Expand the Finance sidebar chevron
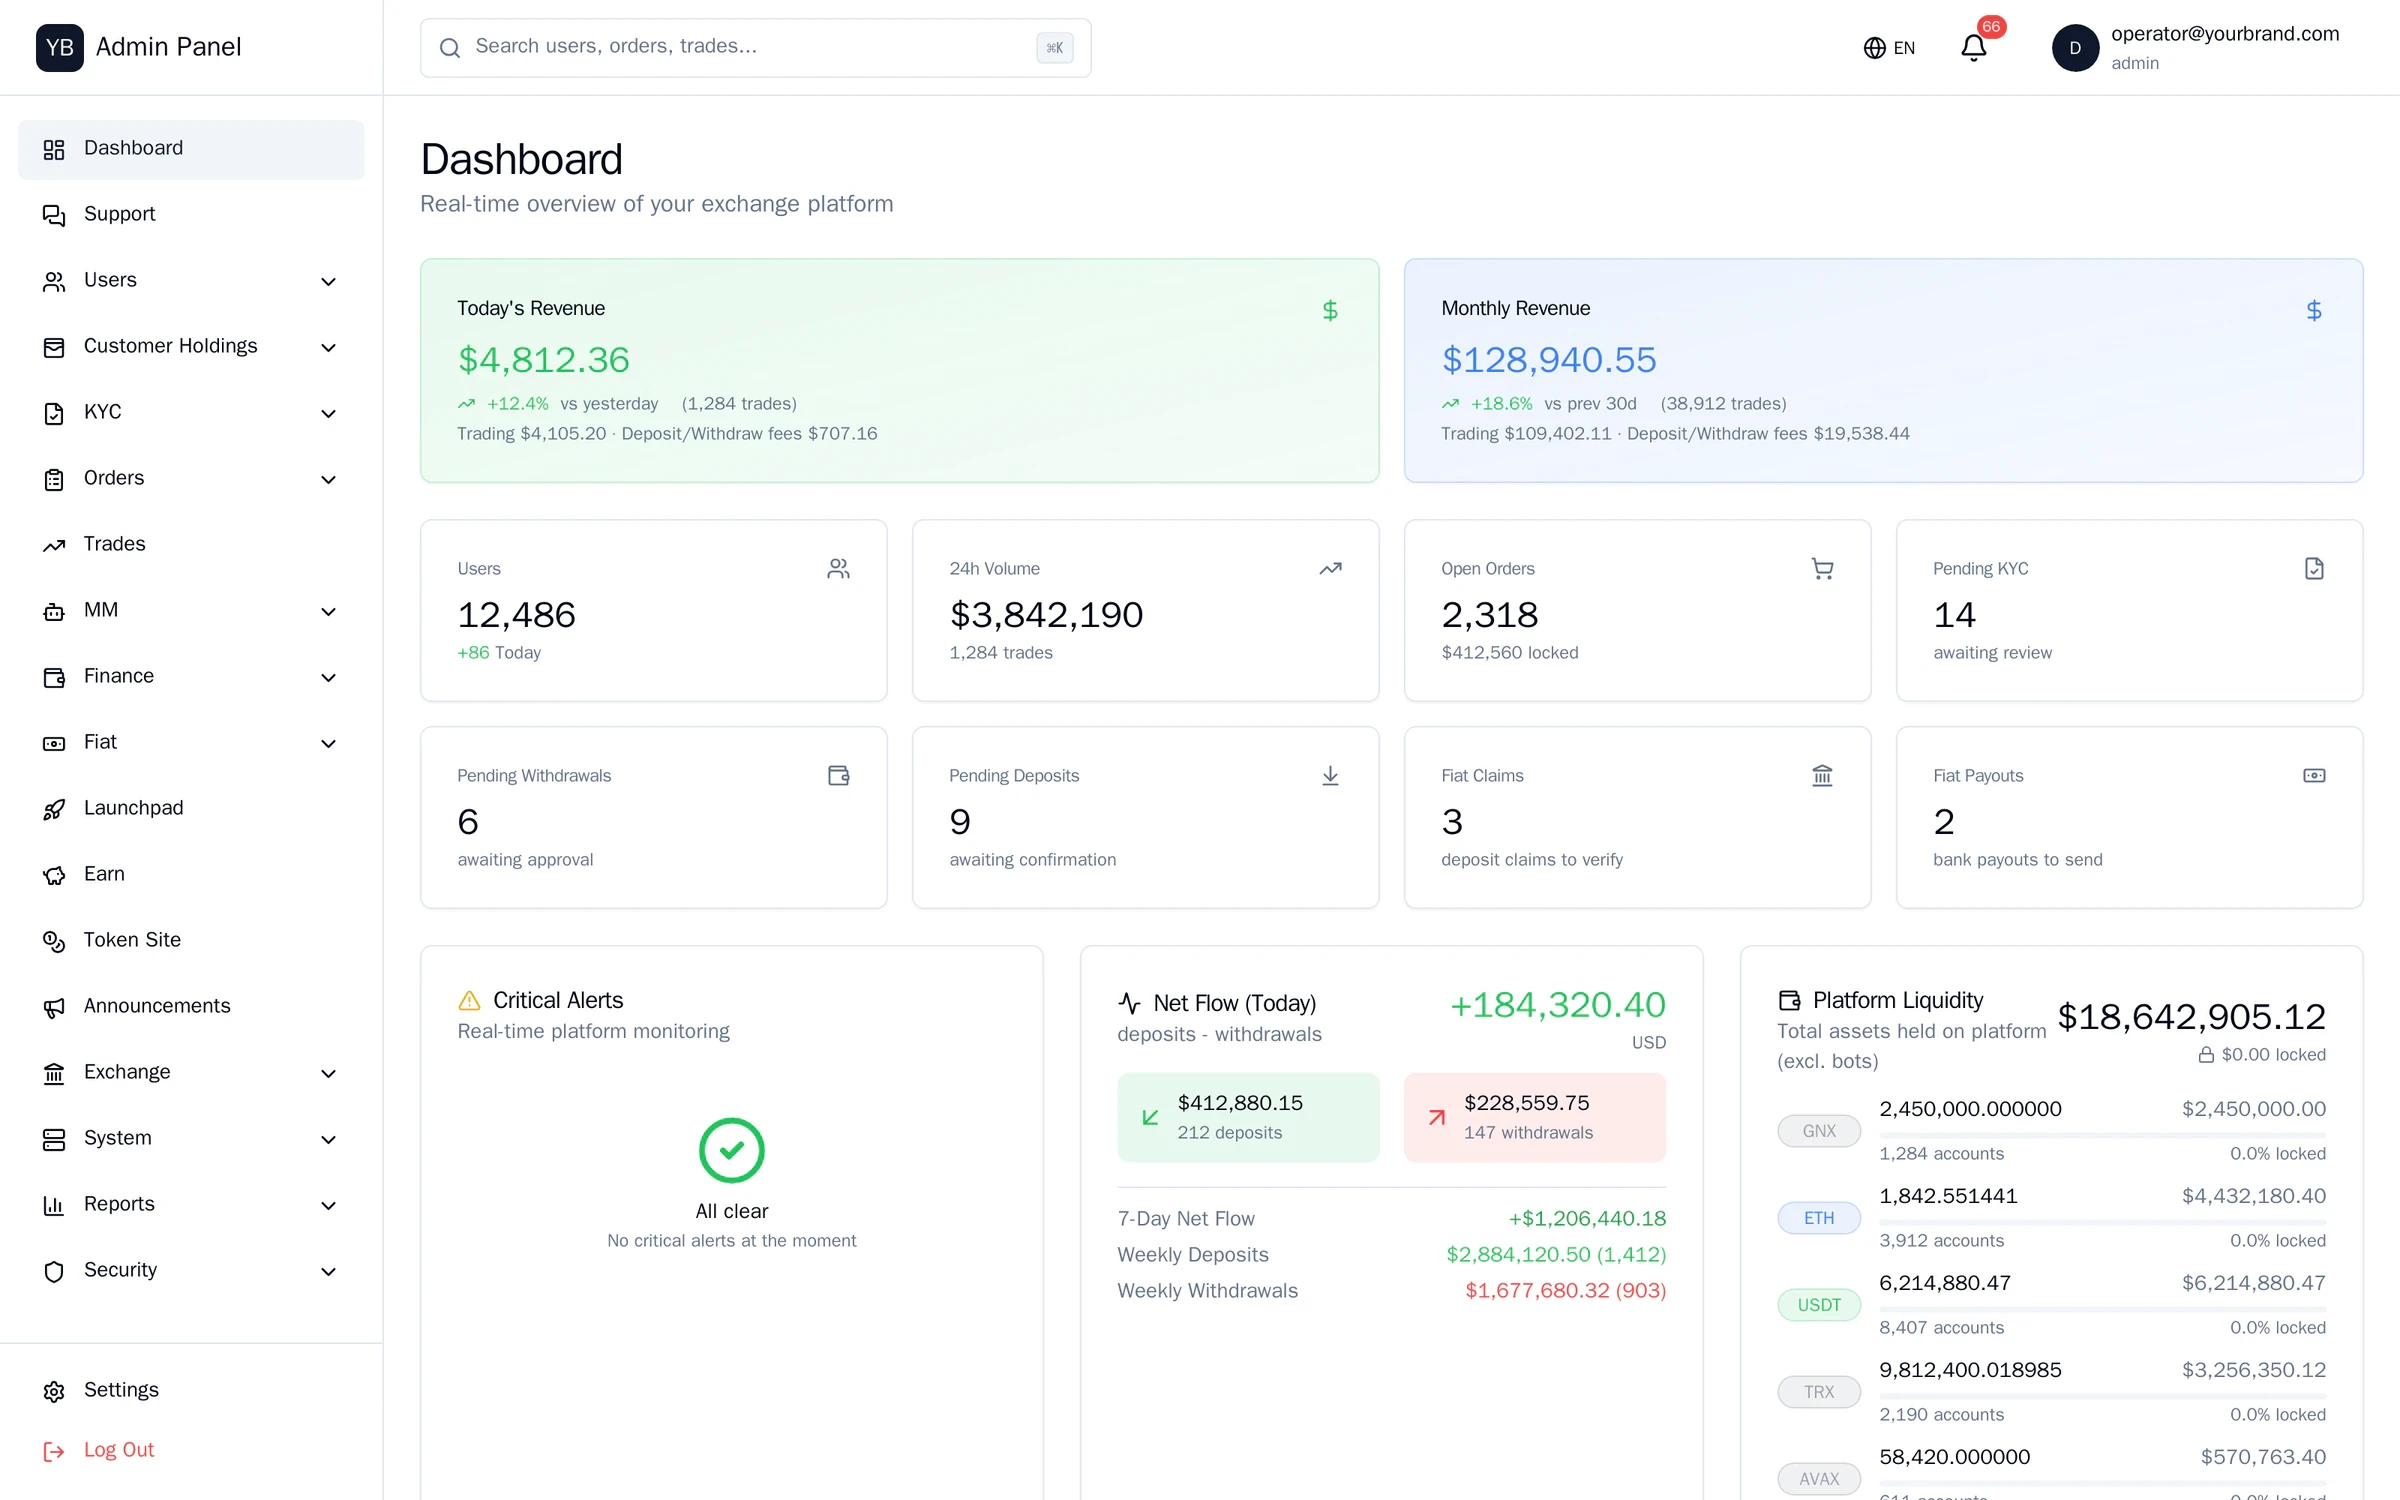The height and width of the screenshot is (1500, 2400). (328, 678)
